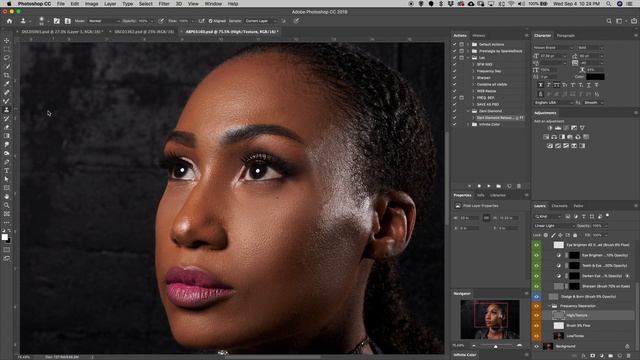Image resolution: width=640 pixels, height=360 pixels.
Task: Lock transparent pixels in Layers panel
Action: pos(546,235)
